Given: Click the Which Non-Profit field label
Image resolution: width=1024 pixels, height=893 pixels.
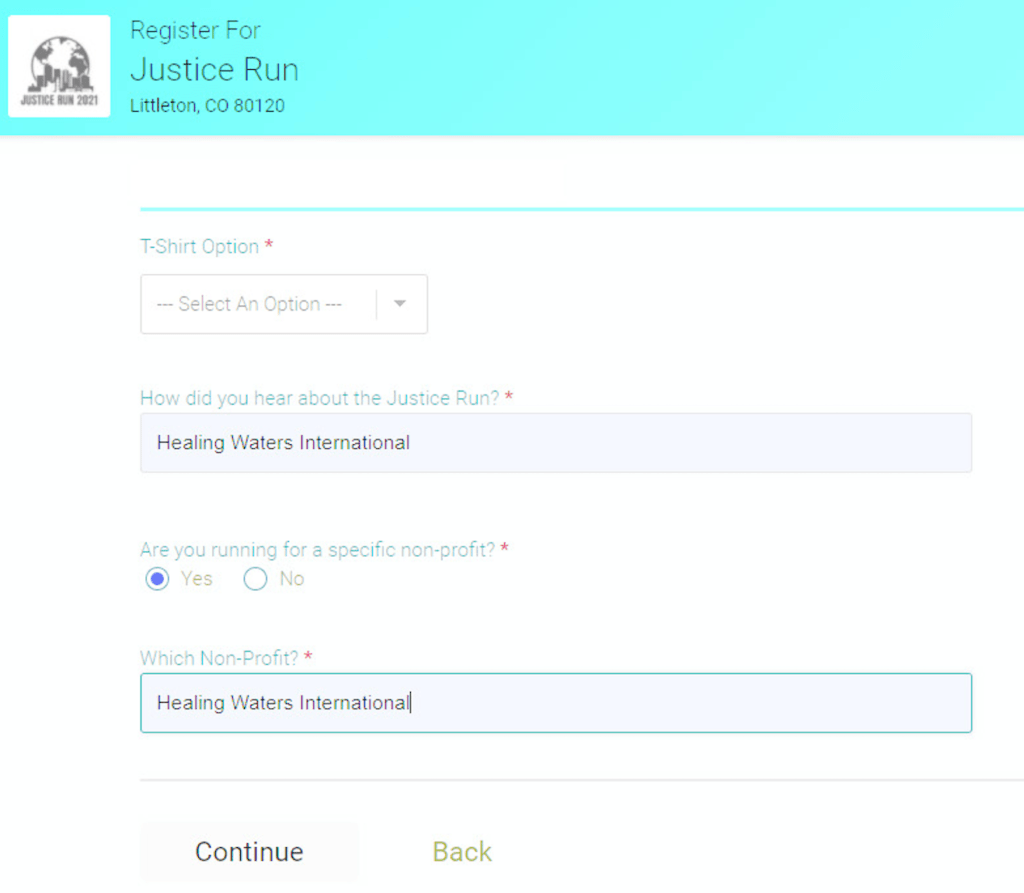Looking at the screenshot, I should tap(220, 658).
